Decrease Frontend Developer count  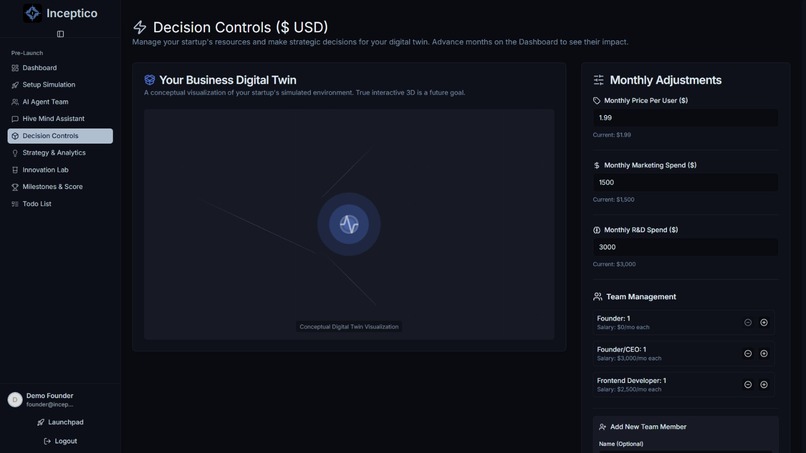click(748, 385)
